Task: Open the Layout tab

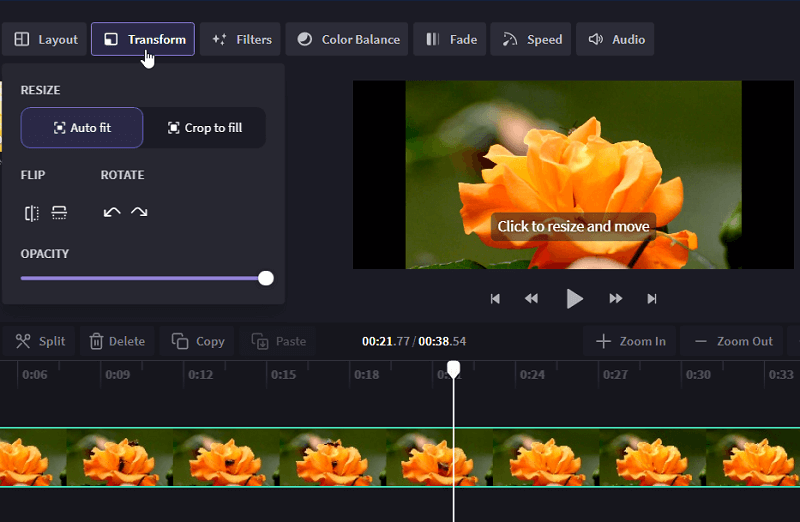Action: [x=45, y=39]
